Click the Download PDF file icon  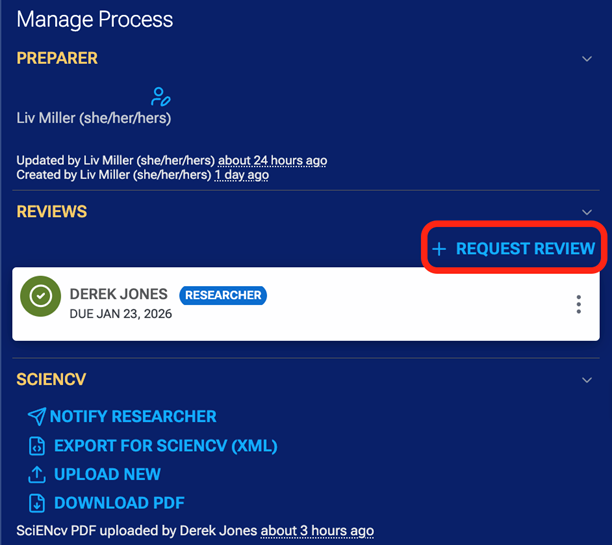pos(36,503)
